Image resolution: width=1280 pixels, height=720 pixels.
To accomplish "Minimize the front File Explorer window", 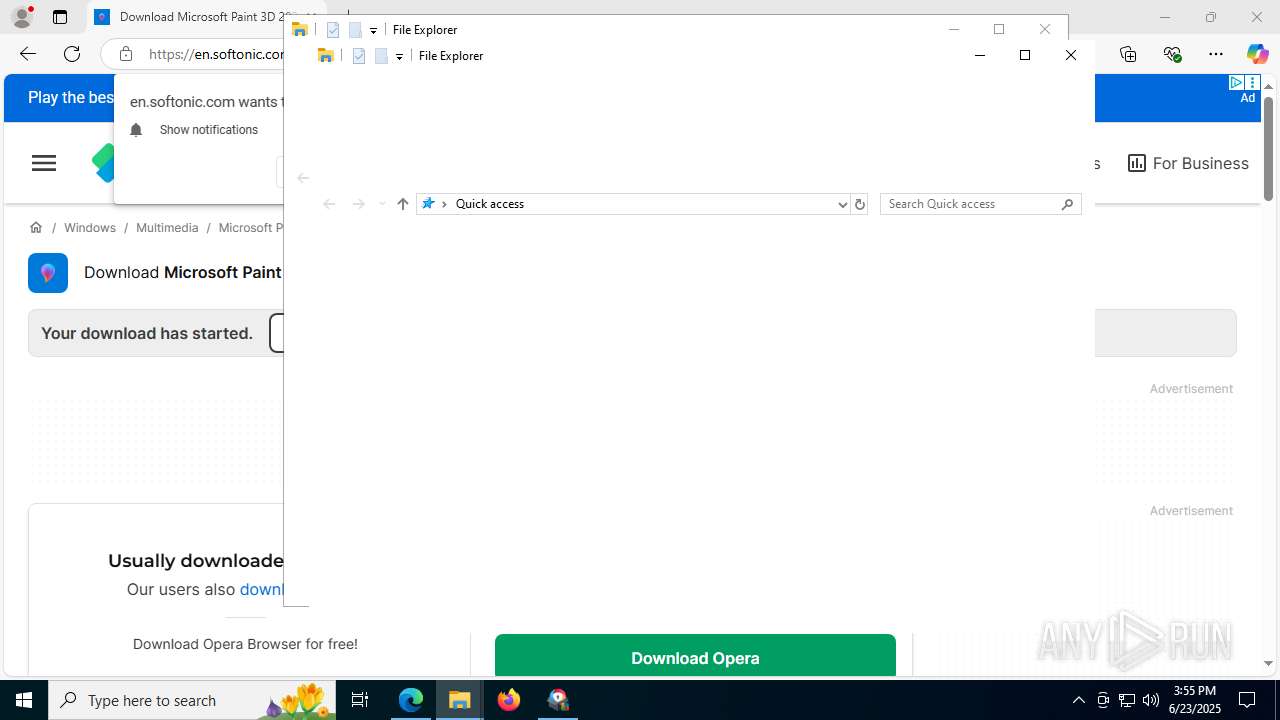I will [x=980, y=55].
